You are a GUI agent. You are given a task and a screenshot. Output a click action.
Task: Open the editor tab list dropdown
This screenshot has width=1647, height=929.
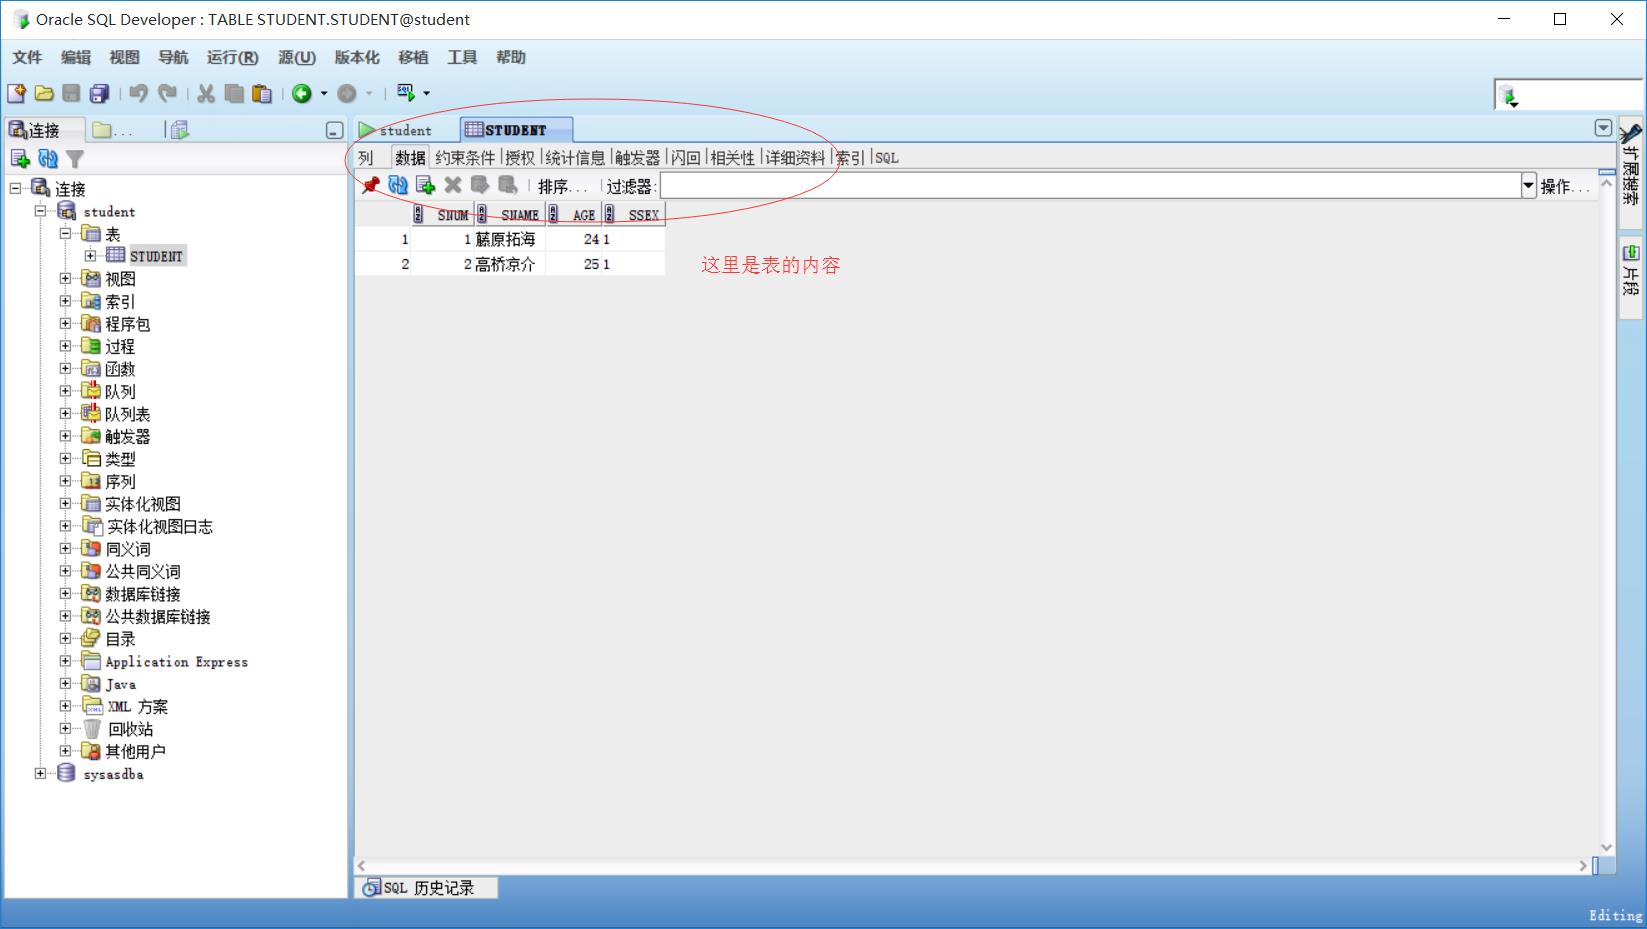(x=1603, y=128)
